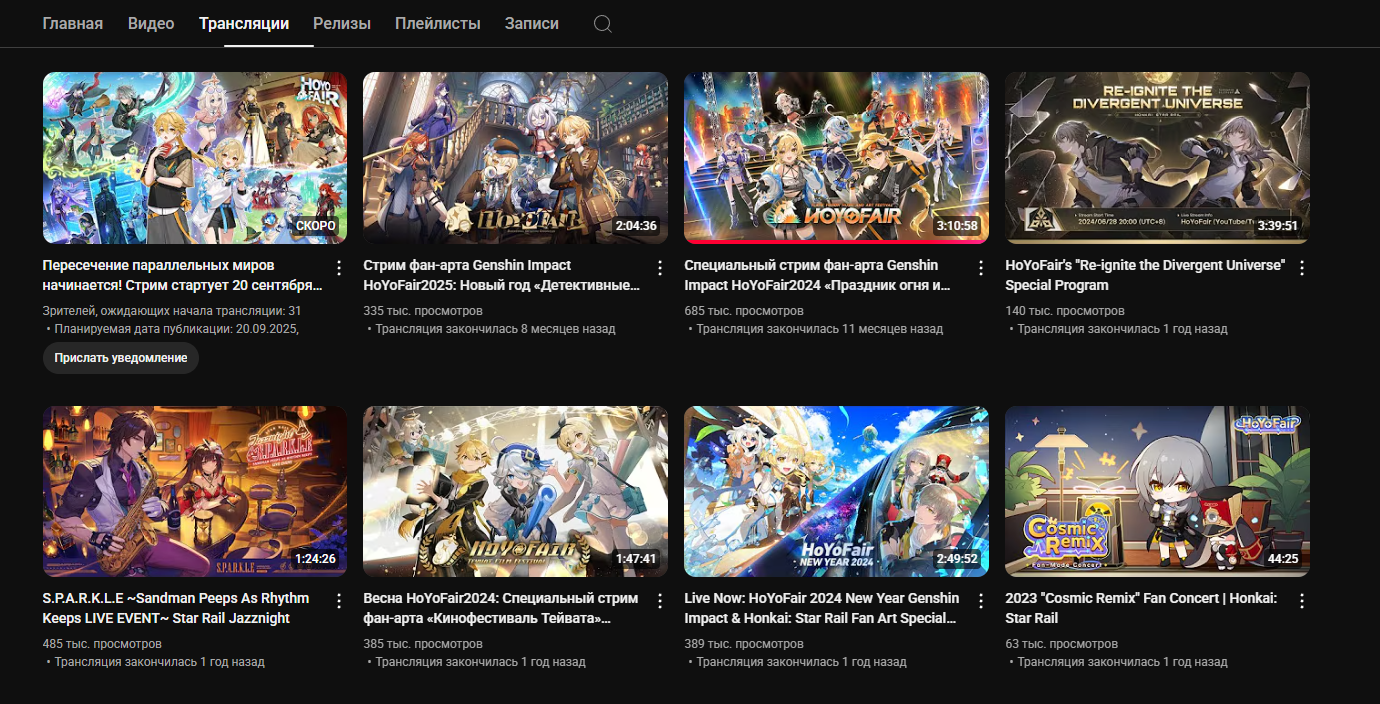This screenshot has height=704, width=1380.
Task: Open three-dot menu for HoYoFair 2024 New Year video
Action: [980, 601]
